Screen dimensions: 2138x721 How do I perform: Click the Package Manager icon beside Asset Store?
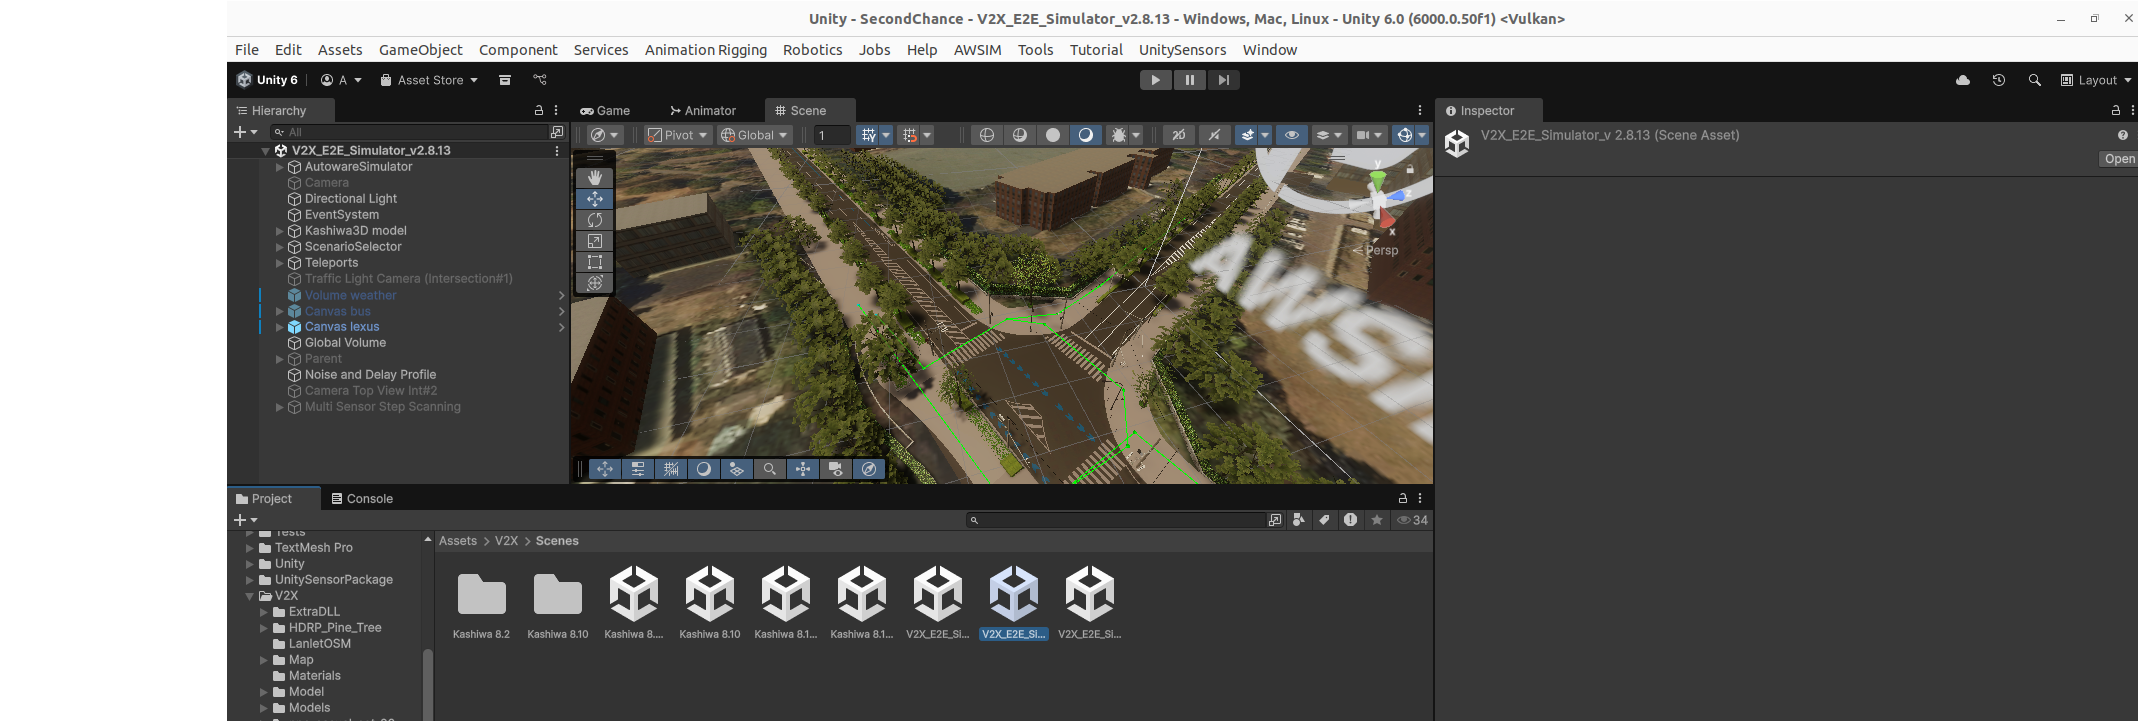click(505, 80)
